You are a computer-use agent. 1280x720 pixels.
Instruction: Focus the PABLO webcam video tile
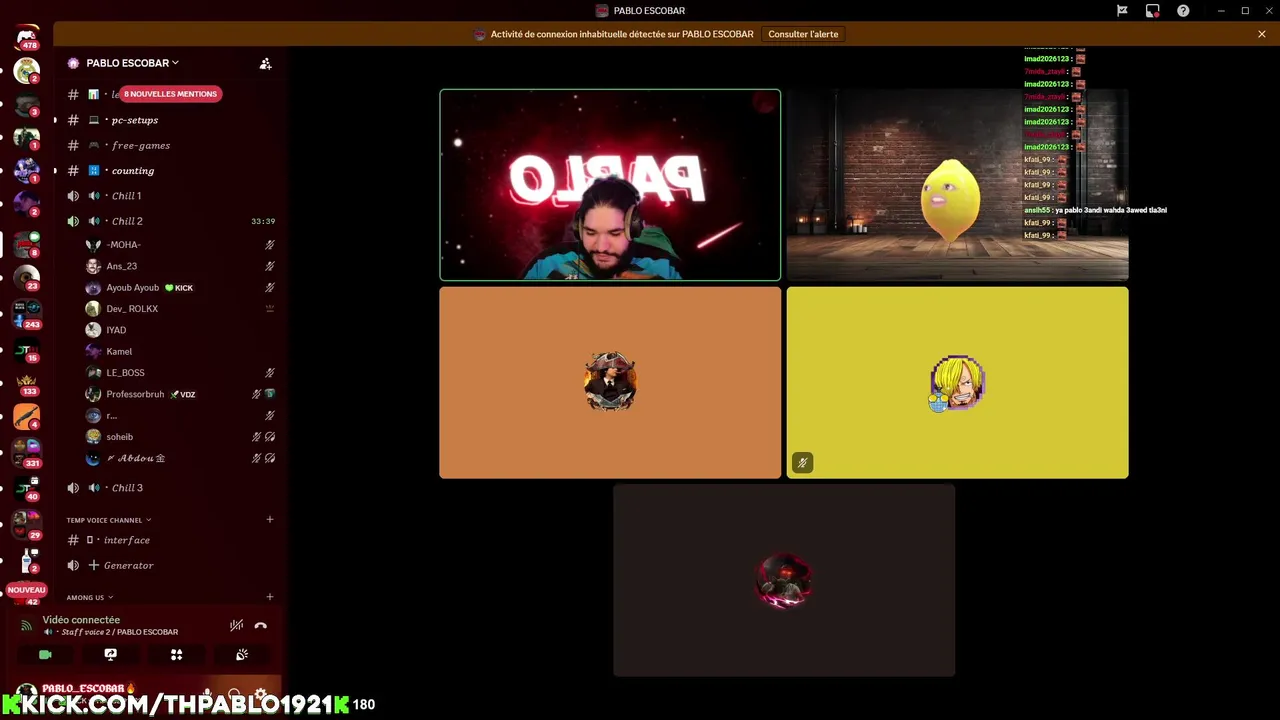pos(610,185)
